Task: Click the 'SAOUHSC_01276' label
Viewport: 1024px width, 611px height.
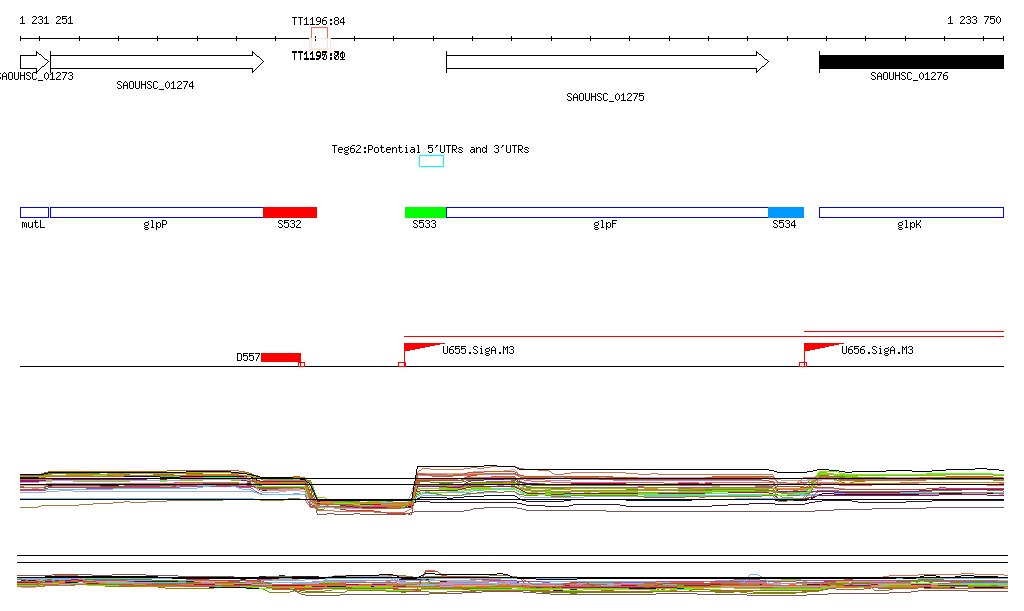Action: [x=909, y=76]
